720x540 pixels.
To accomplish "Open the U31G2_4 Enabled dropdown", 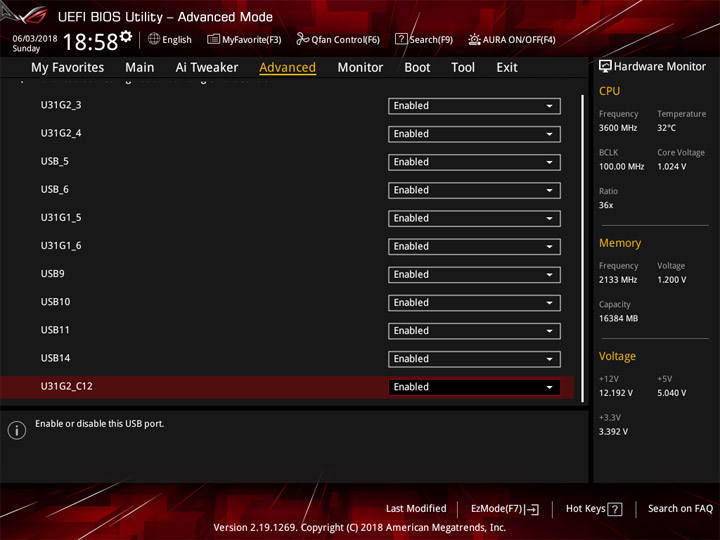I will (474, 134).
